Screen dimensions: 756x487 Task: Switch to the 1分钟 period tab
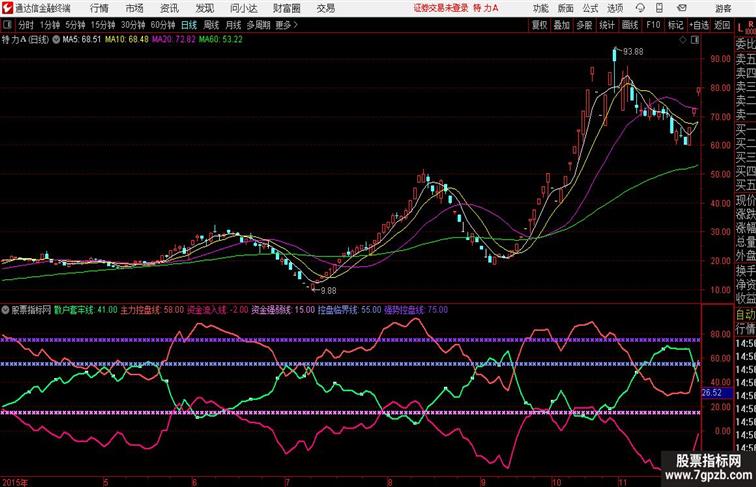[49, 25]
